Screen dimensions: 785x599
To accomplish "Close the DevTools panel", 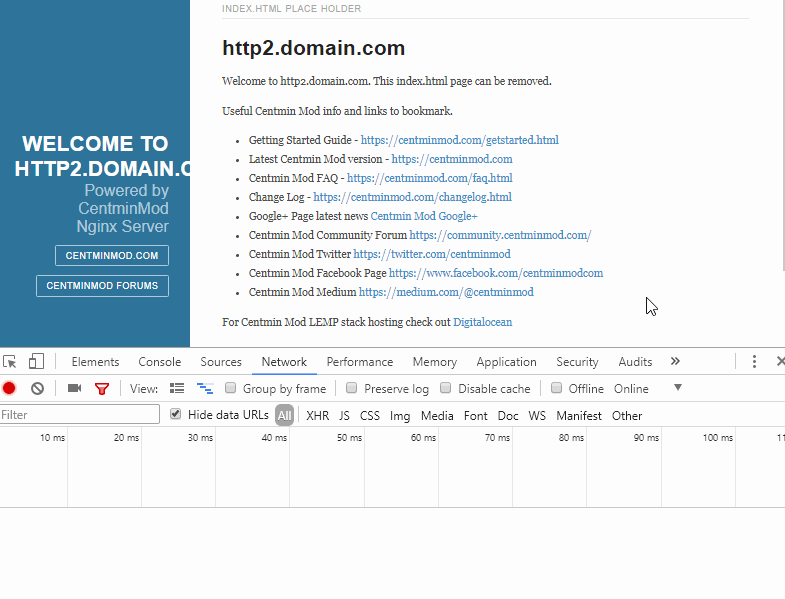I will (x=780, y=361).
